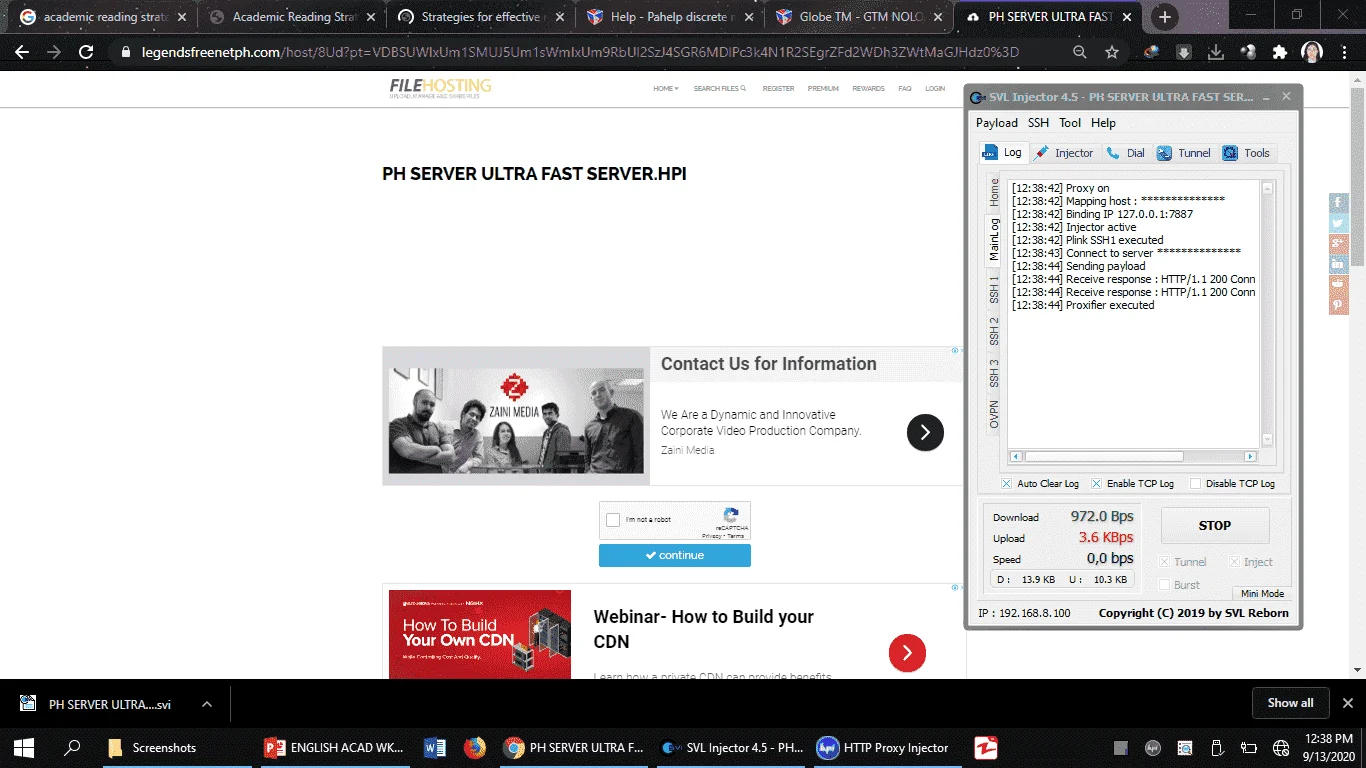This screenshot has width=1366, height=768.
Task: Select the SSH 1 vertical tab
Action: click(993, 290)
